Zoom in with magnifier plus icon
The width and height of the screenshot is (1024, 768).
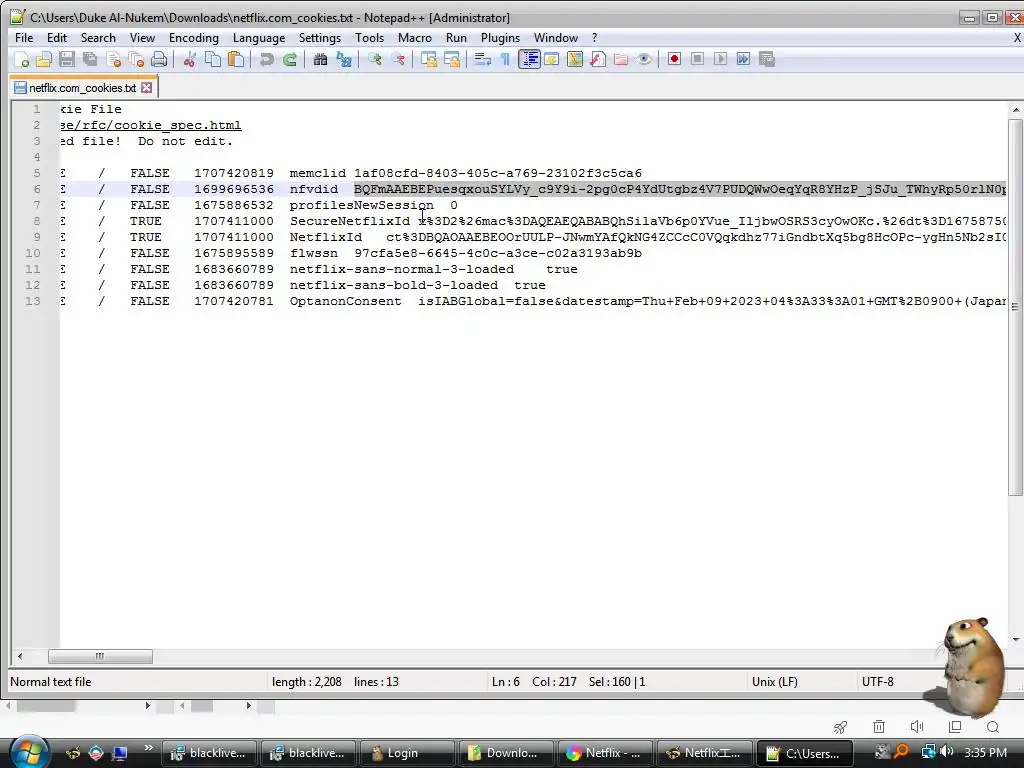coord(374,59)
